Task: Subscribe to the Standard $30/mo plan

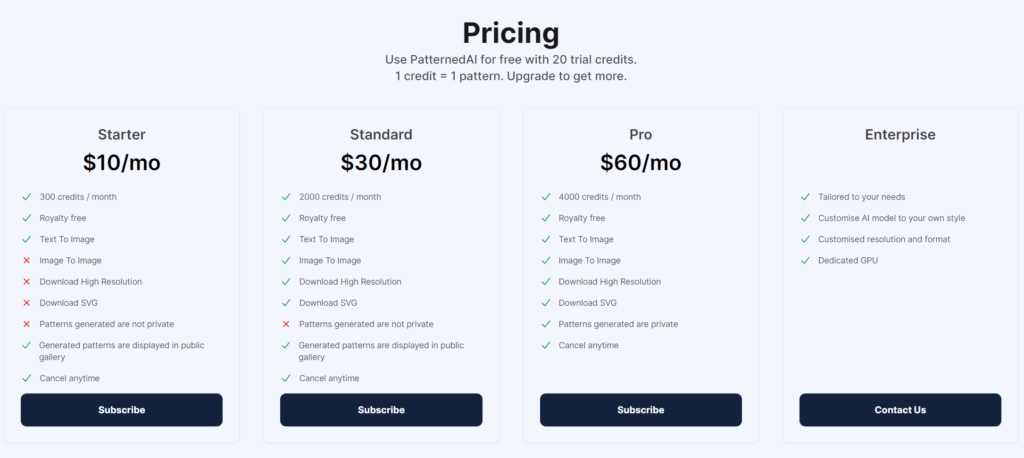Action: click(x=381, y=410)
